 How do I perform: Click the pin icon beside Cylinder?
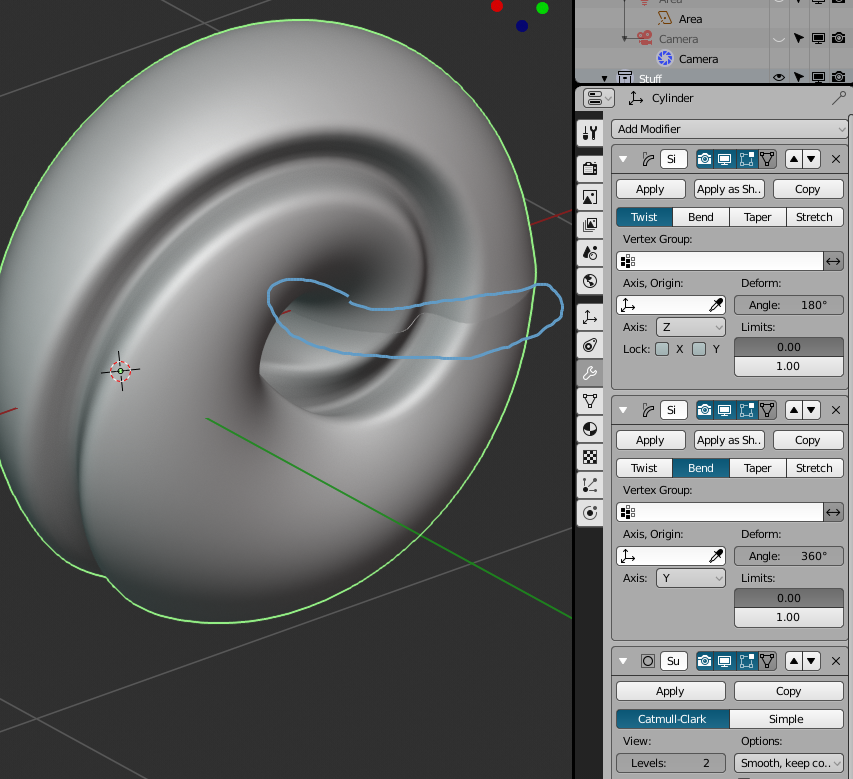(x=839, y=98)
